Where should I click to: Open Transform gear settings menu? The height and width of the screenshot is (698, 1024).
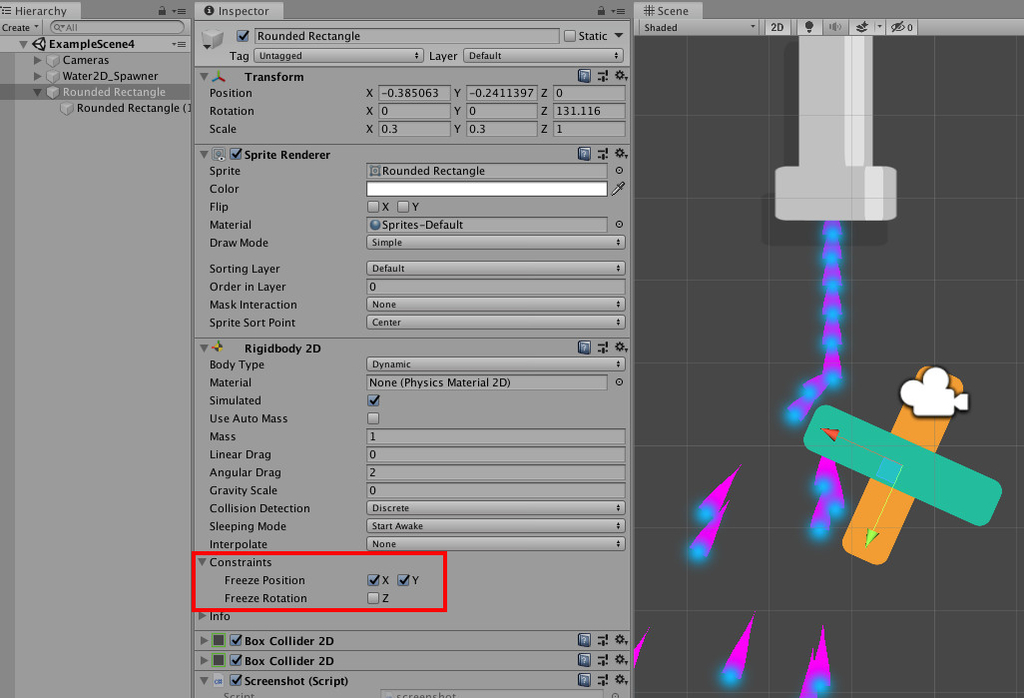click(620, 76)
